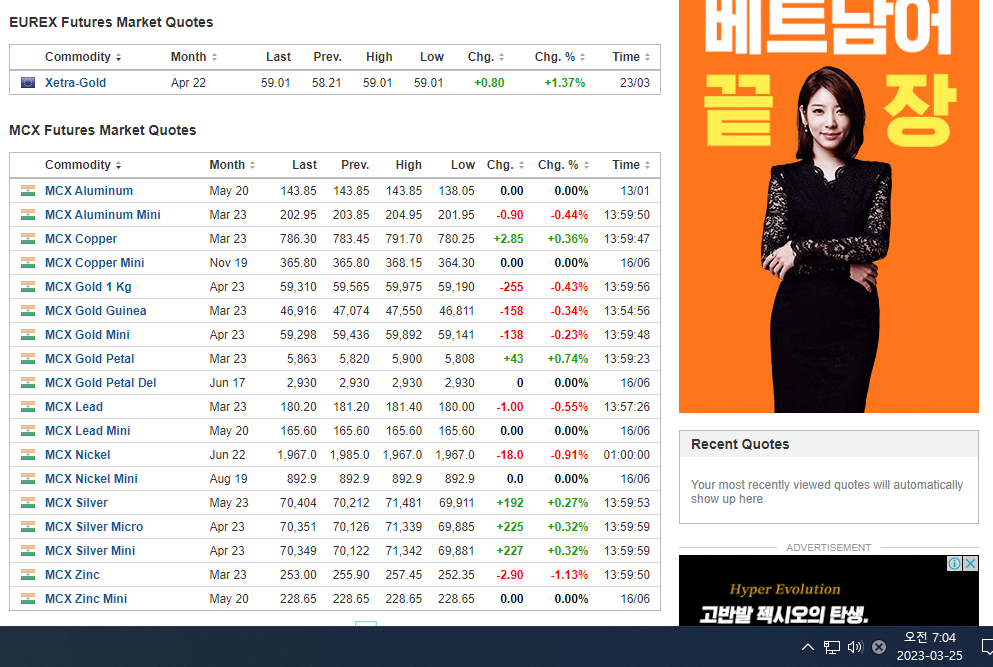
Task: Click the India flag icon beside MCX Zinc Mini
Action: [x=28, y=599]
